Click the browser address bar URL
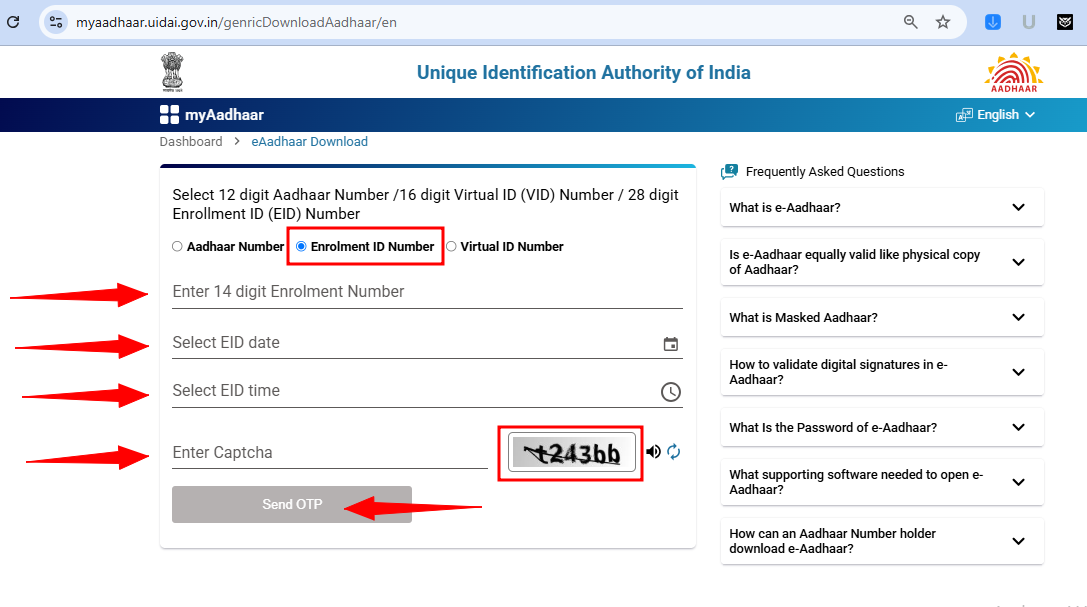The image size is (1087, 607). tap(236, 22)
